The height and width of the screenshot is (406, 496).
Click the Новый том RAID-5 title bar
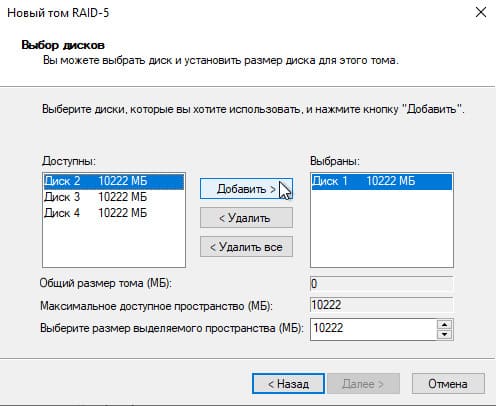tap(233, 13)
